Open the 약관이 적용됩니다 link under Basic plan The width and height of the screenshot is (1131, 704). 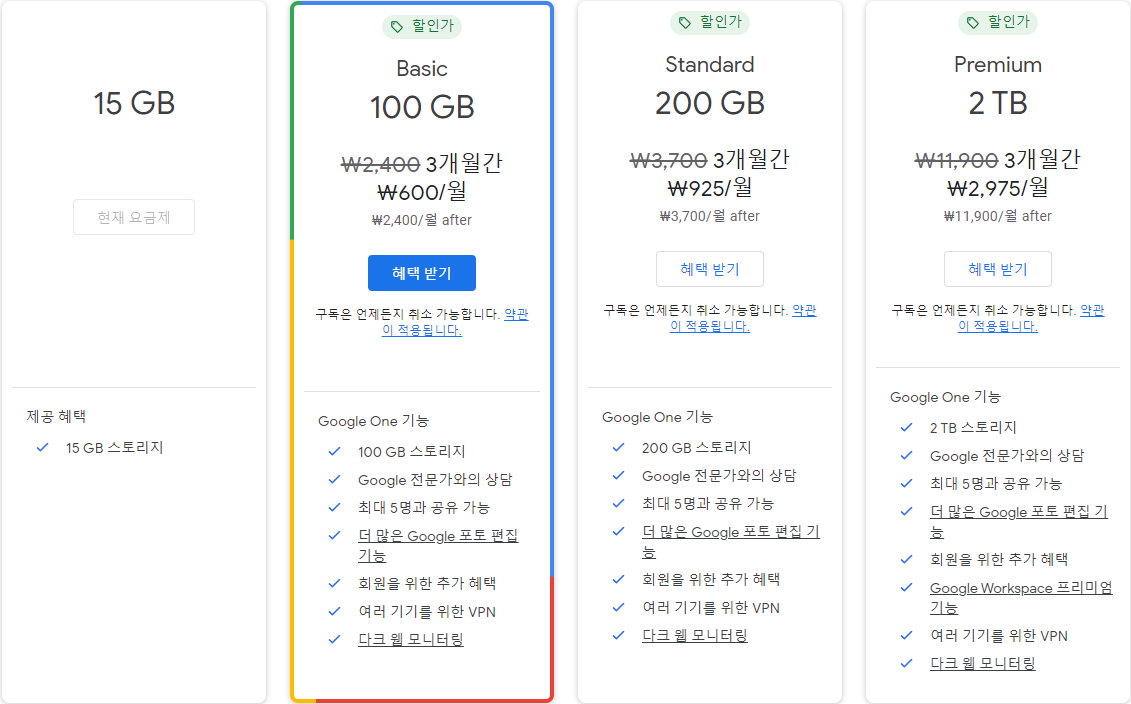tap(420, 331)
